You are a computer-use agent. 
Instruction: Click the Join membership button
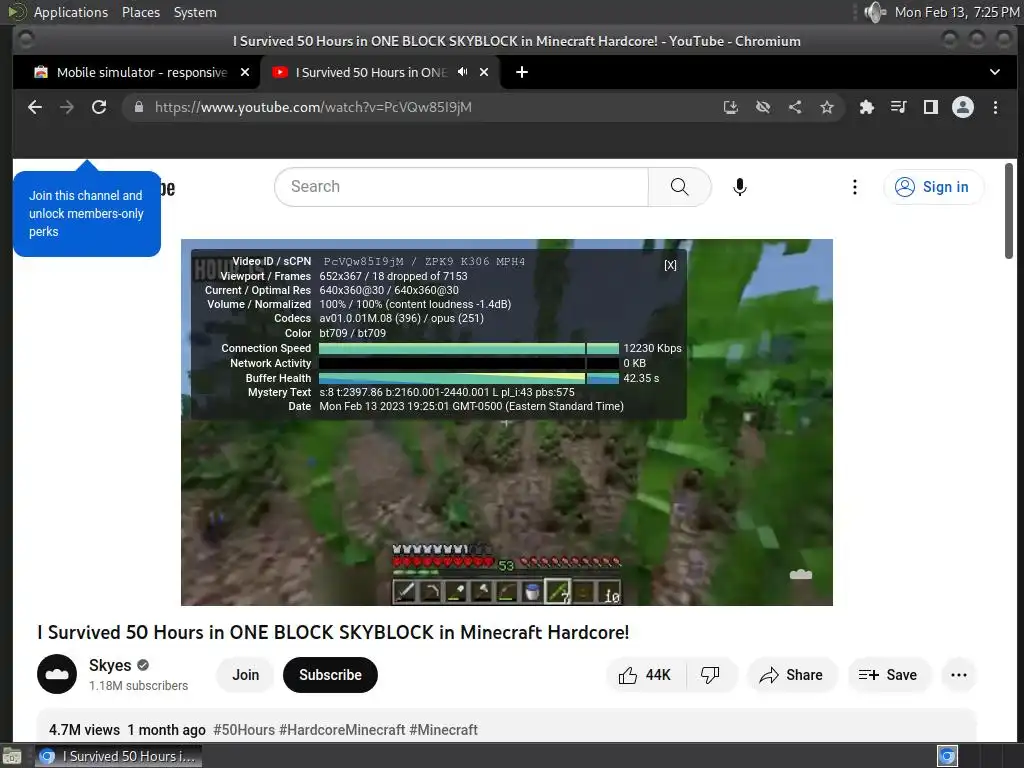coord(246,675)
